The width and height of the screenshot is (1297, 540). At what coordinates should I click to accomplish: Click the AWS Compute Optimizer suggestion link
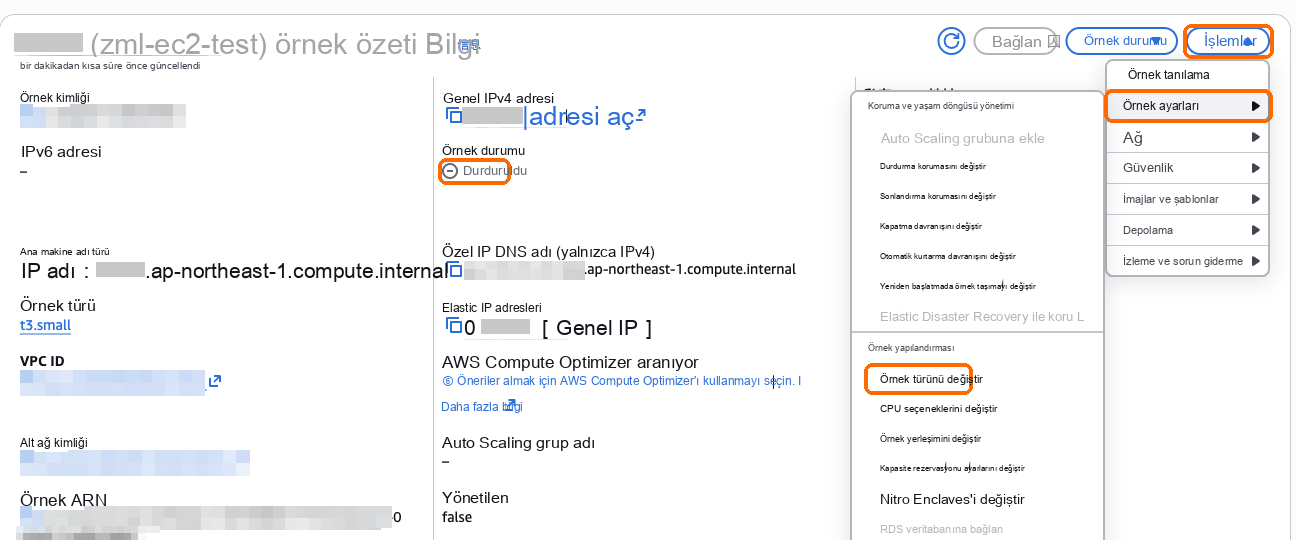click(621, 381)
